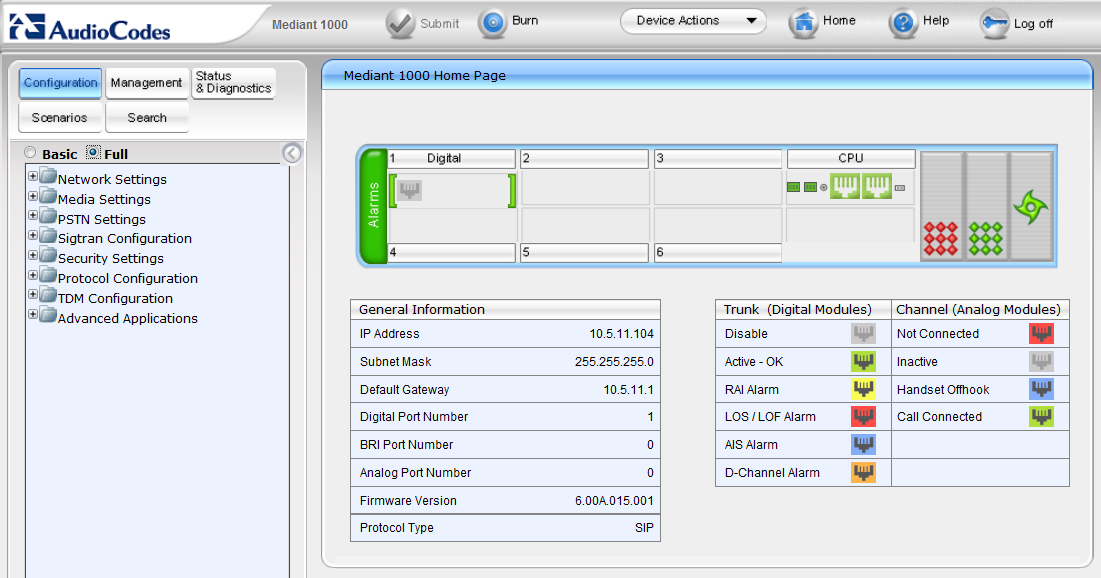Click the green fan status icon
1101x578 pixels.
pos(1029,207)
